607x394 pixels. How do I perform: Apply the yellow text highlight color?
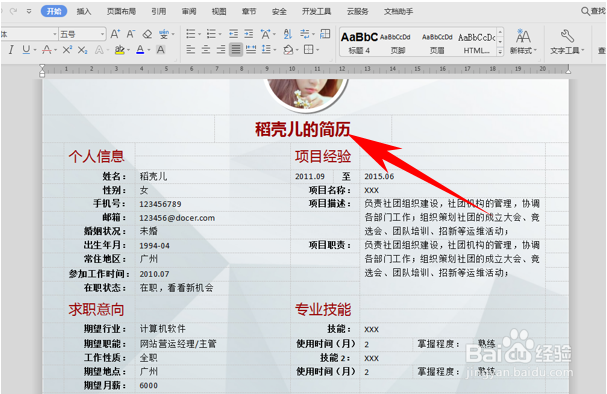pos(120,50)
